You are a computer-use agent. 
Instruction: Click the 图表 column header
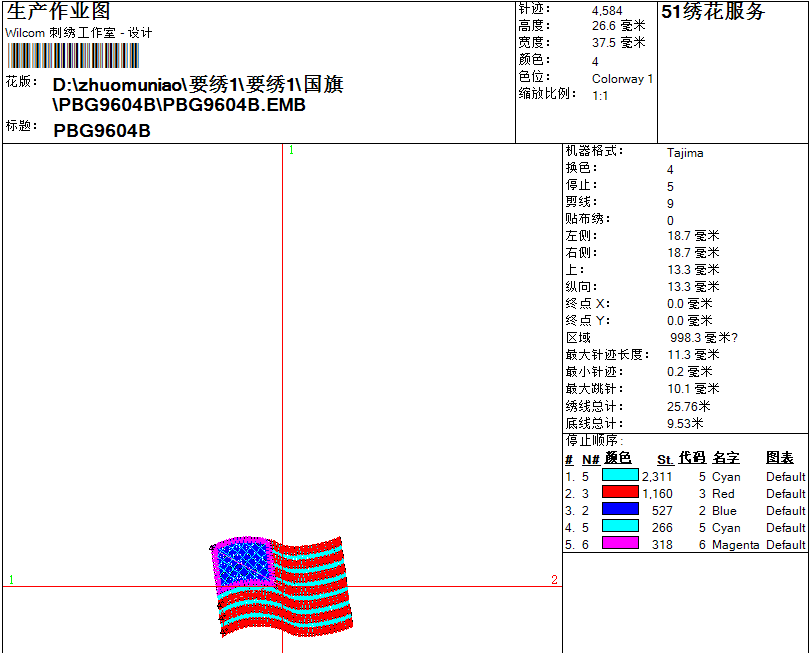(x=780, y=458)
